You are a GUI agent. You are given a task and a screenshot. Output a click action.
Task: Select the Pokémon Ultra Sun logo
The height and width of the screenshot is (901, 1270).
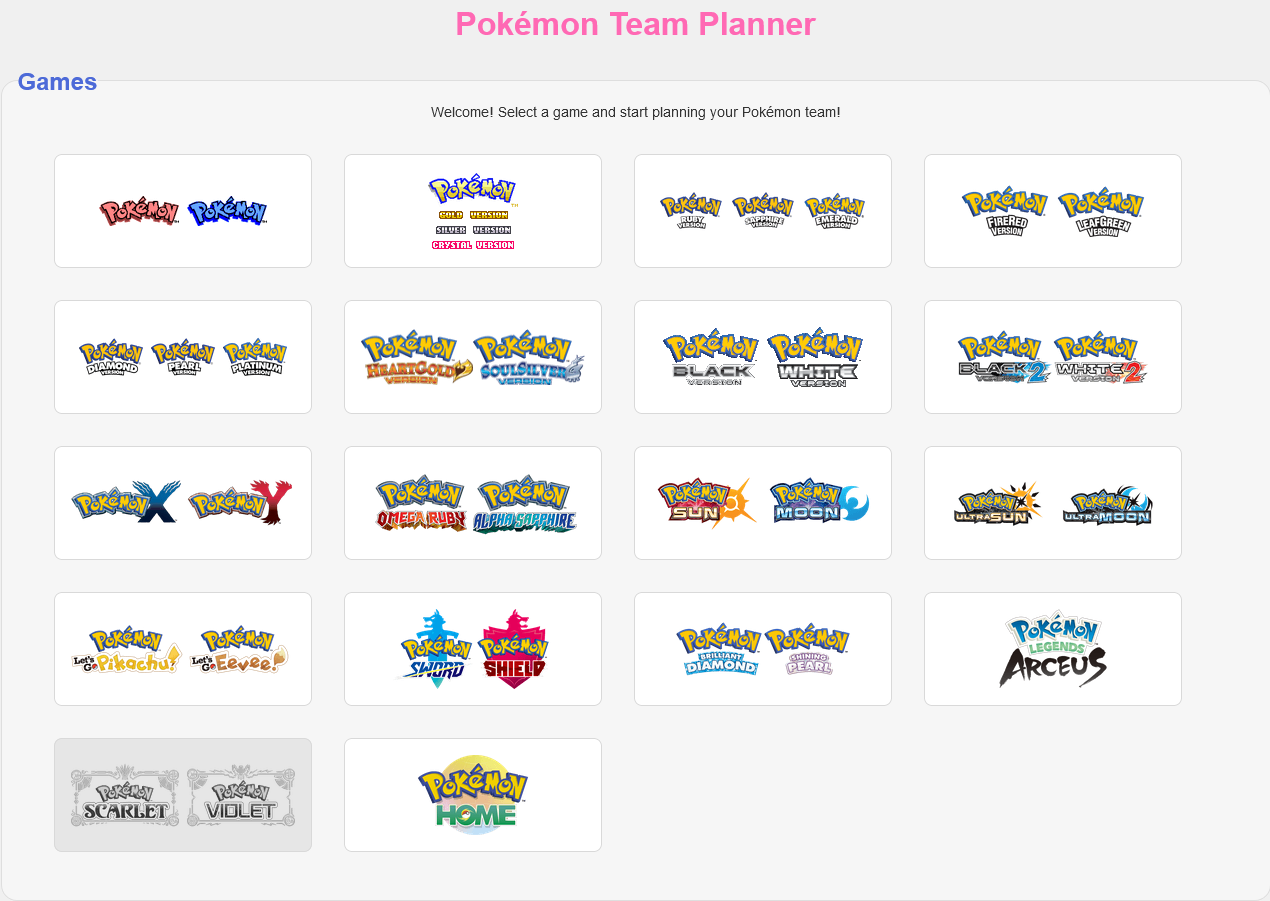pyautogui.click(x=999, y=503)
